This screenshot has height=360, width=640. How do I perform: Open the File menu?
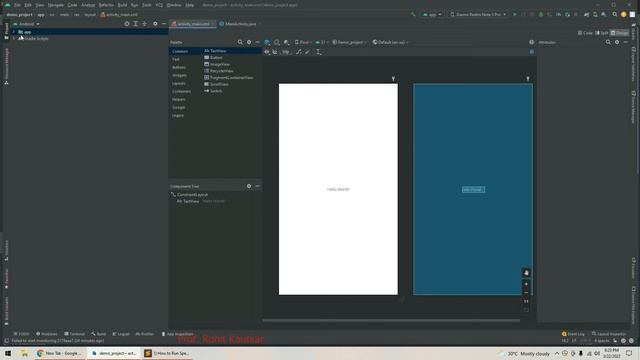(17, 5)
